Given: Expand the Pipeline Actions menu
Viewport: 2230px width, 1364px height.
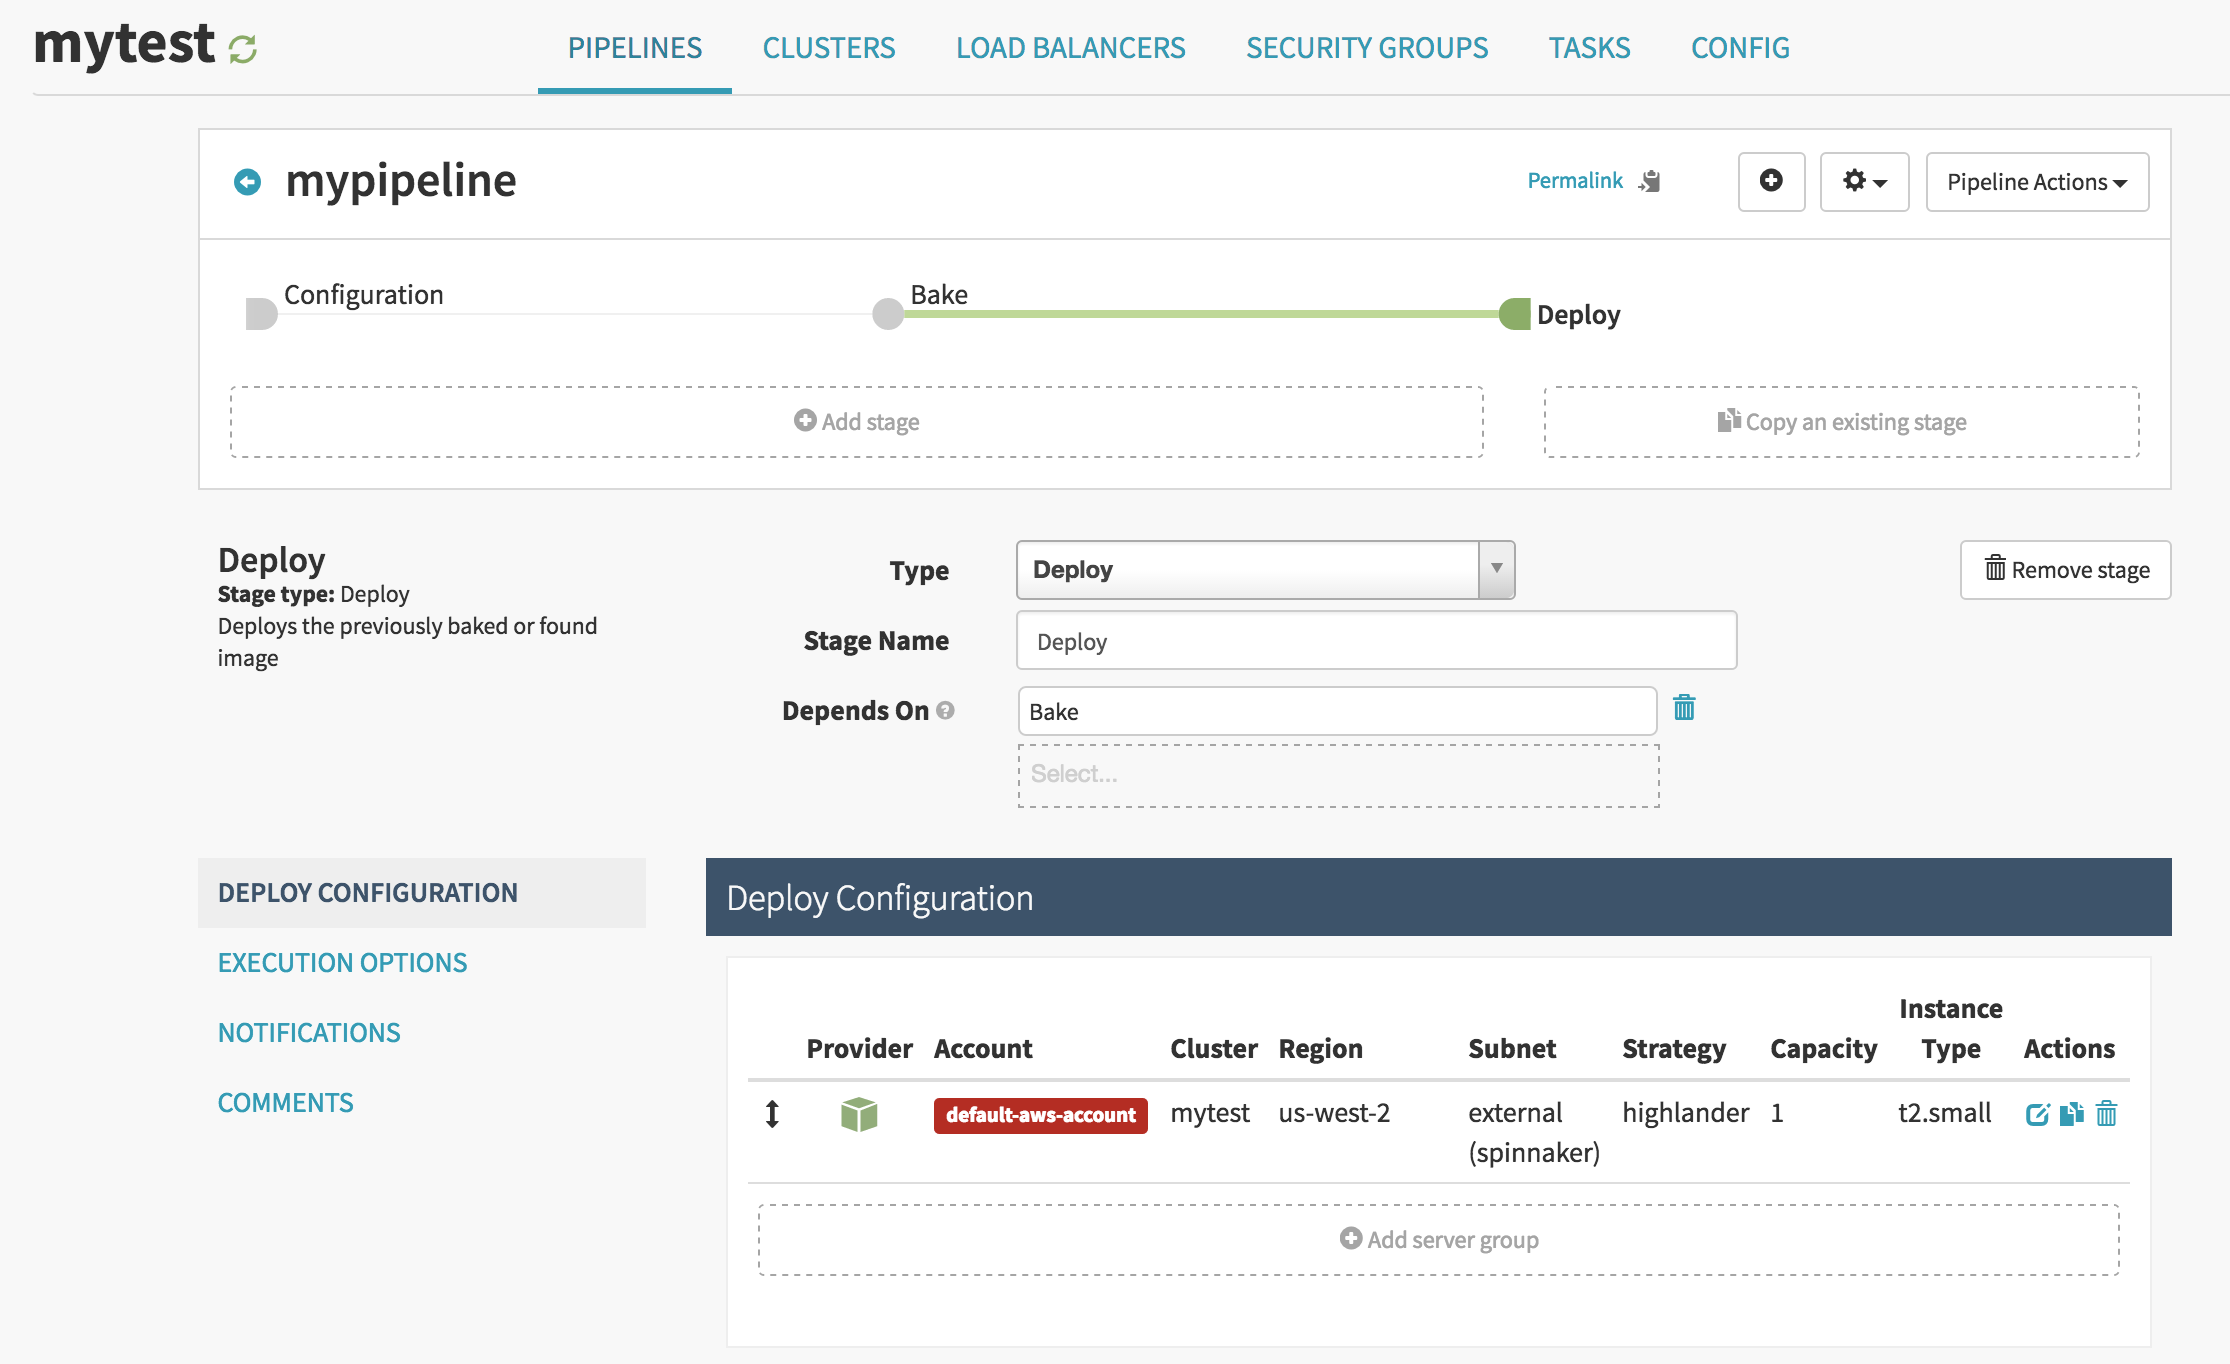Looking at the screenshot, I should click(2036, 181).
